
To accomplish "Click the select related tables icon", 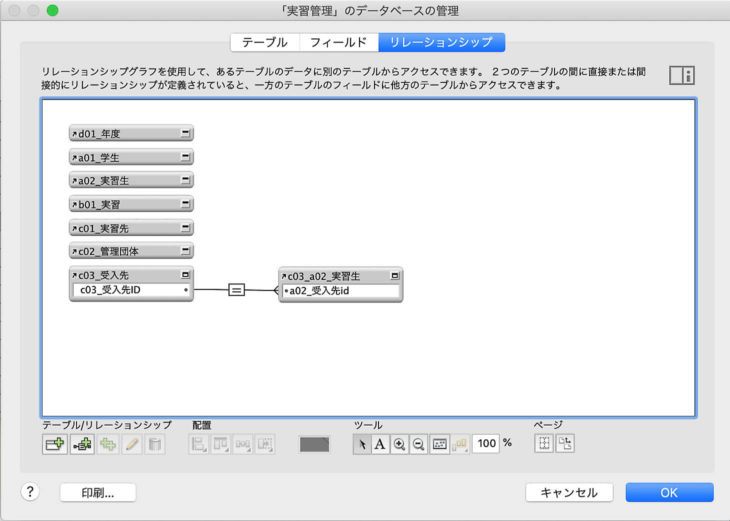I will pos(460,444).
